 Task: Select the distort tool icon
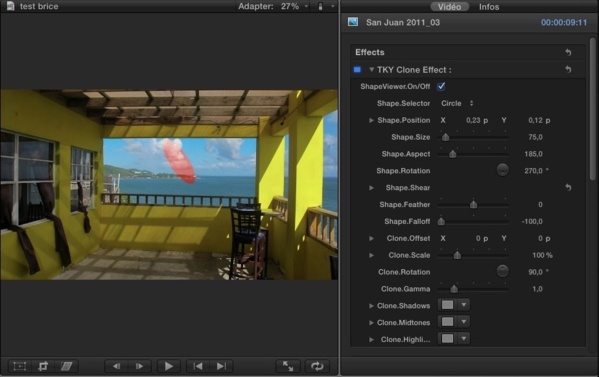[66, 366]
